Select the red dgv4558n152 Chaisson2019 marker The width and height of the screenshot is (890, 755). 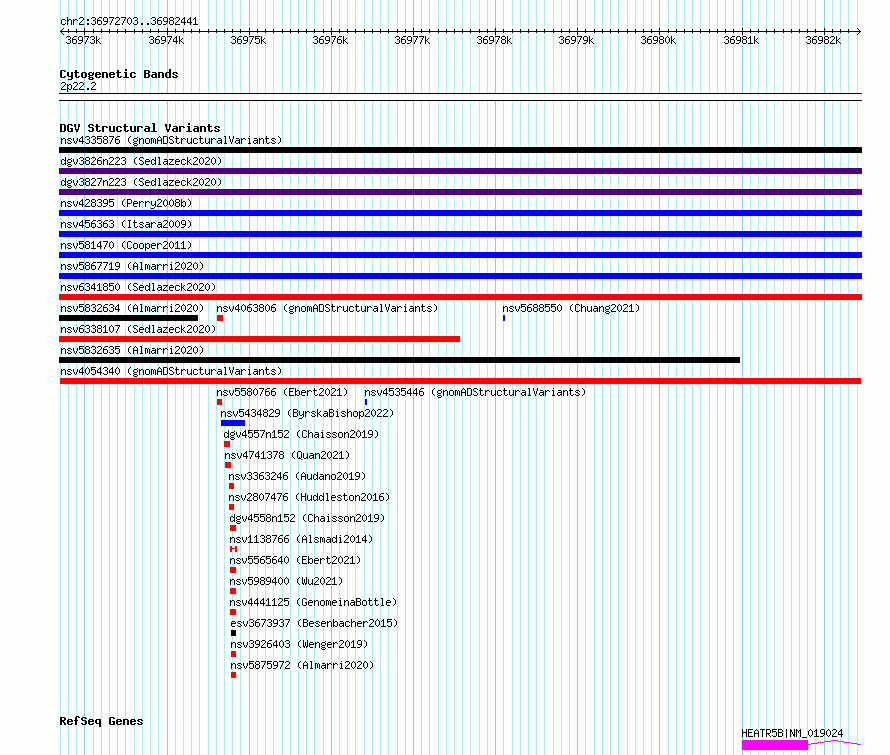[233, 528]
